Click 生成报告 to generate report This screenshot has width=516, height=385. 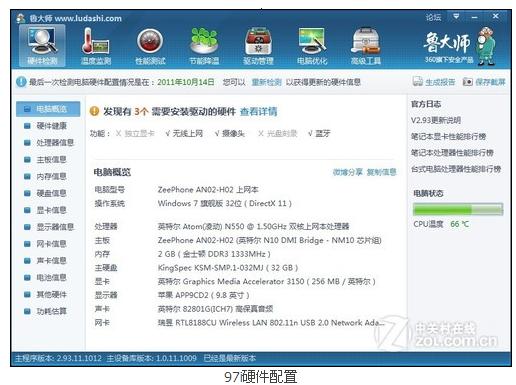pos(434,82)
